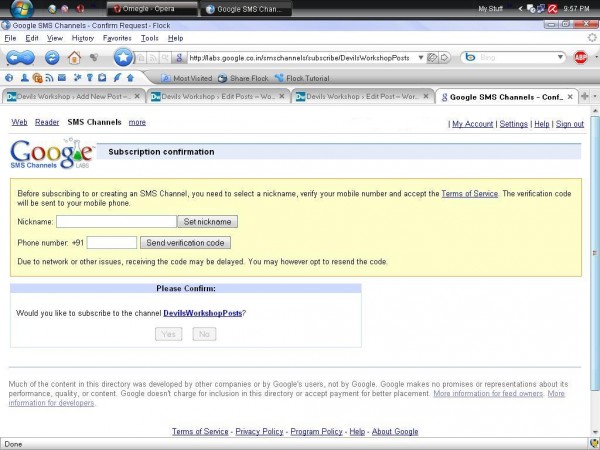Viewport: 600px width, 450px height.
Task: Open the Reader link
Action: 47,122
